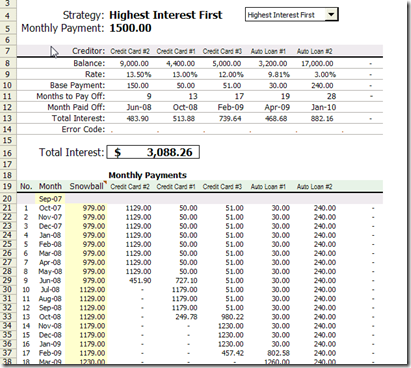Click the rate cell 12.00%
This screenshot has width=411, height=368.
coord(231,75)
